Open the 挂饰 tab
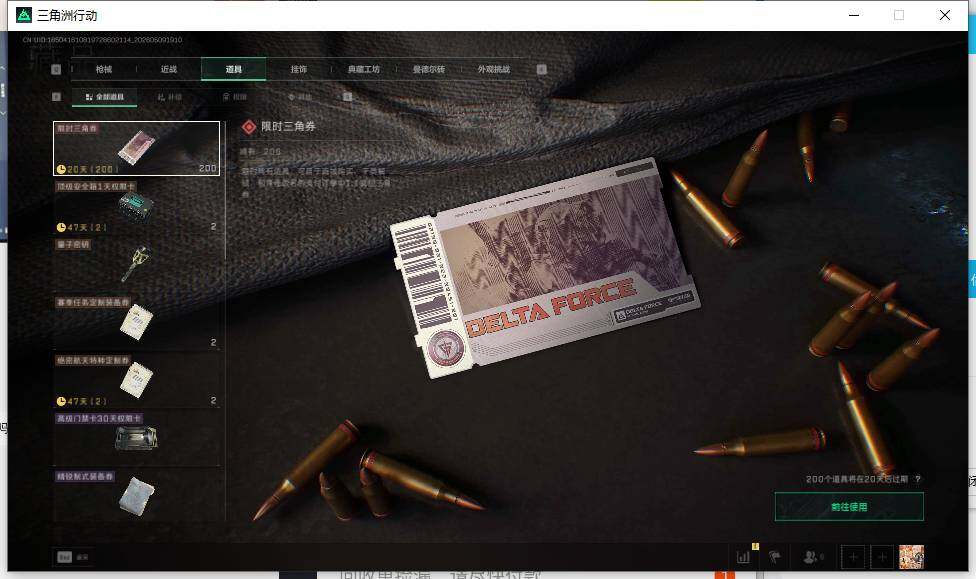 pyautogui.click(x=299, y=69)
